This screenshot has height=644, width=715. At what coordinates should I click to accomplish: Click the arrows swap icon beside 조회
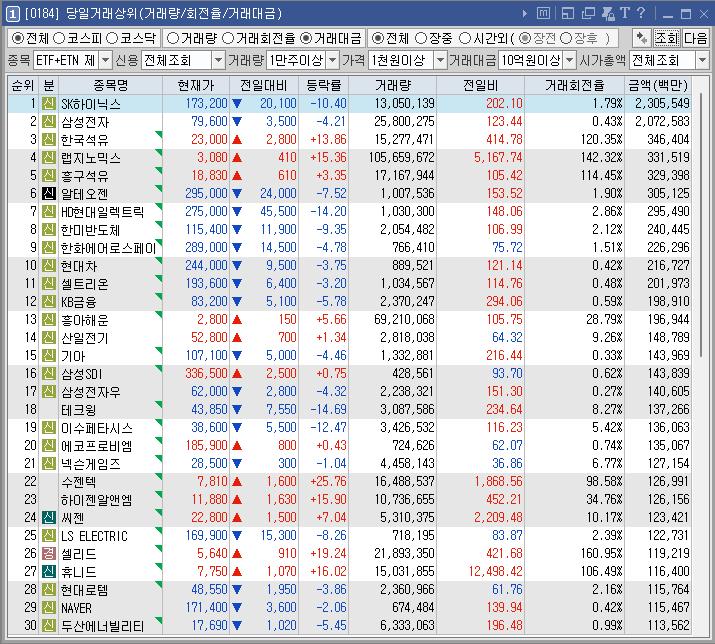[x=642, y=38]
